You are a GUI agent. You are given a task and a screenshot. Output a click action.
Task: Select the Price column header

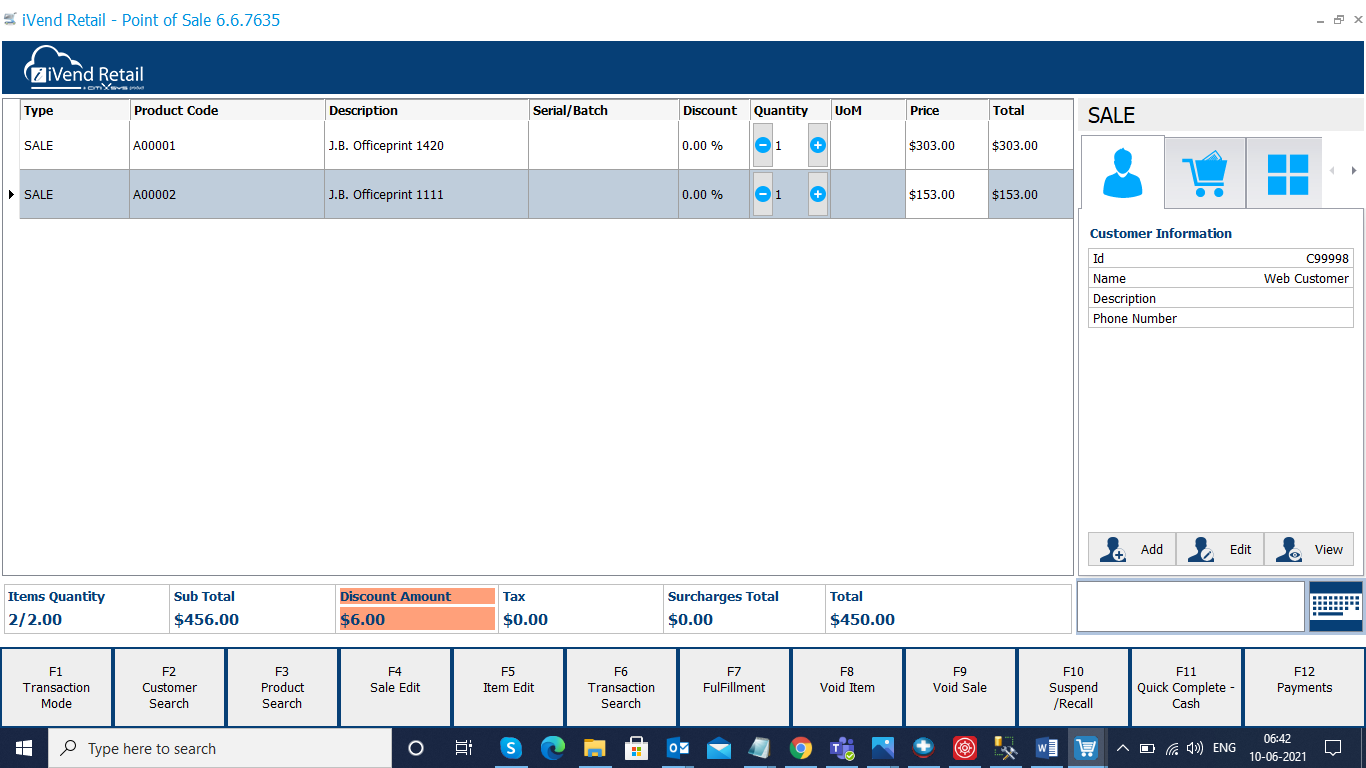[x=947, y=110]
